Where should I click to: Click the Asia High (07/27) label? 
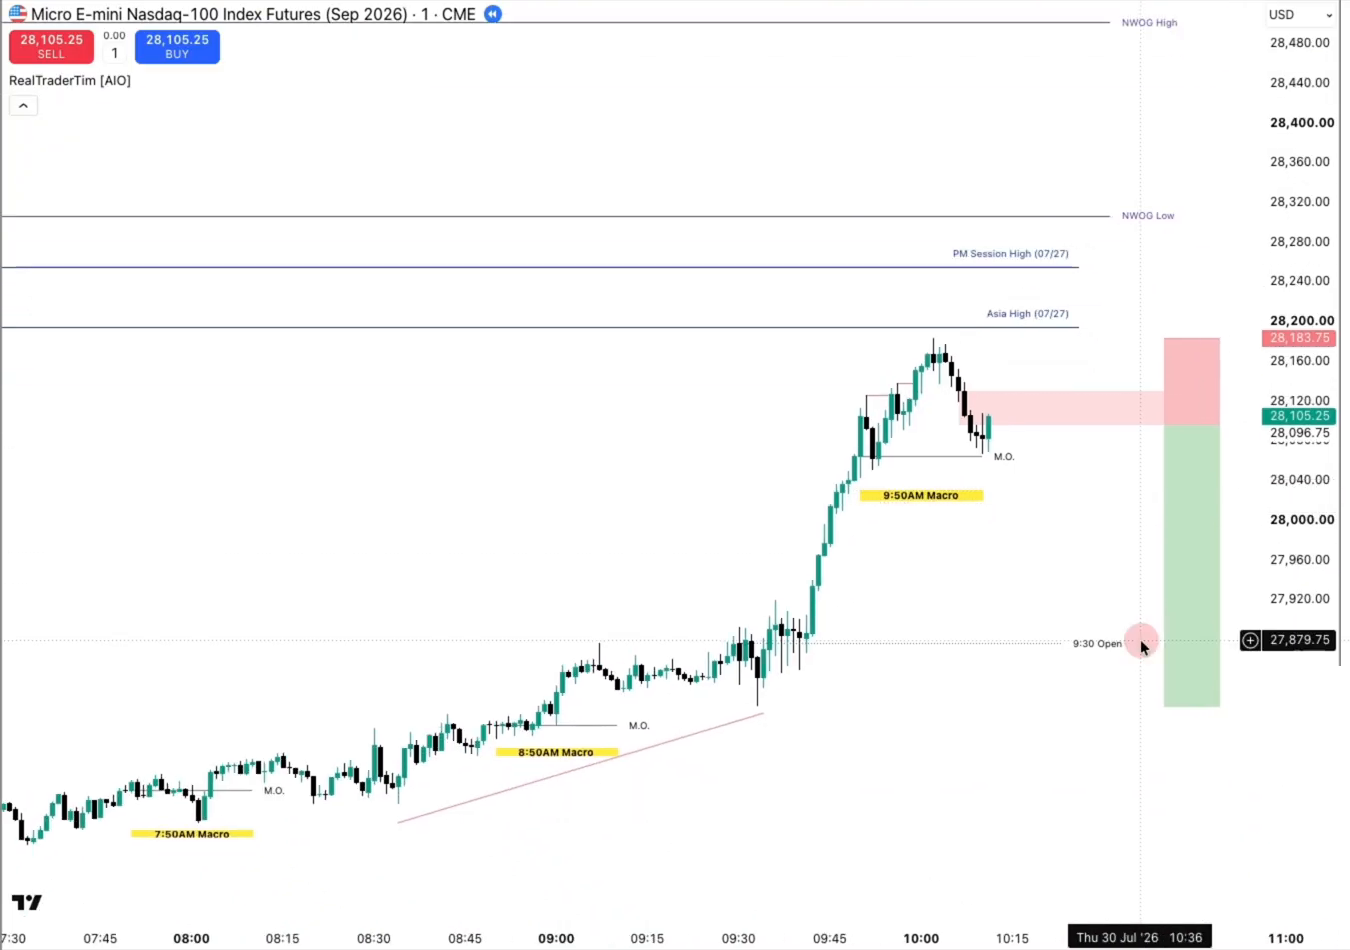click(x=1027, y=314)
